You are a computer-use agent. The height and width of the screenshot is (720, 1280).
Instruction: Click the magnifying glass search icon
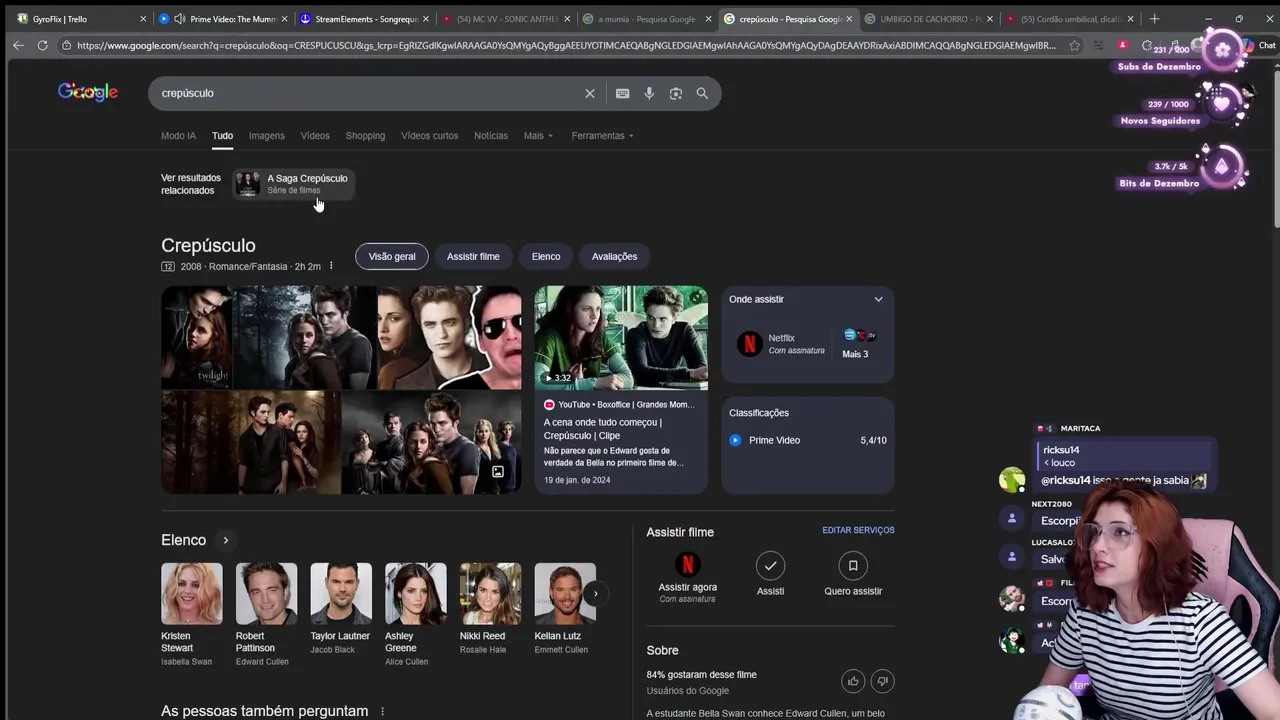pyautogui.click(x=702, y=93)
